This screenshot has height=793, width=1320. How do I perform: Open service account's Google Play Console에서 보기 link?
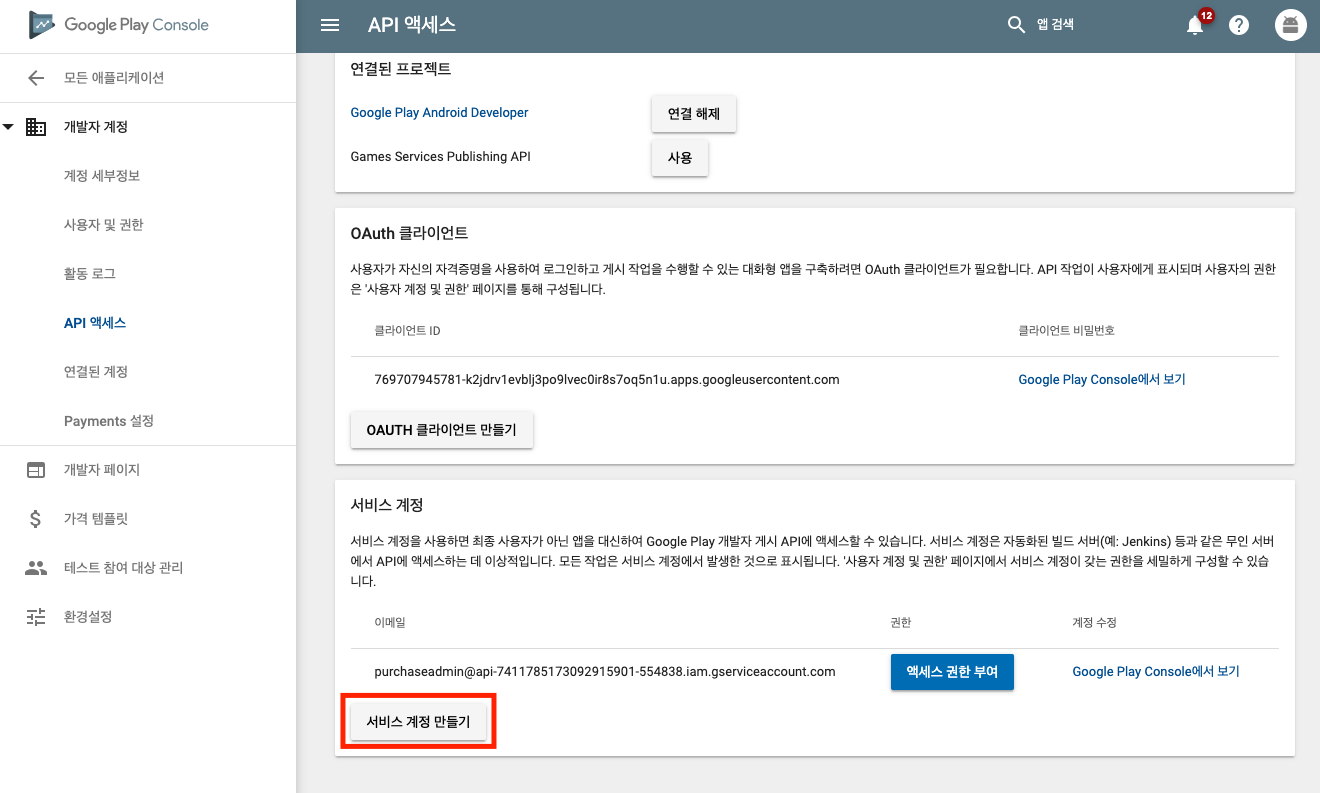[1155, 672]
